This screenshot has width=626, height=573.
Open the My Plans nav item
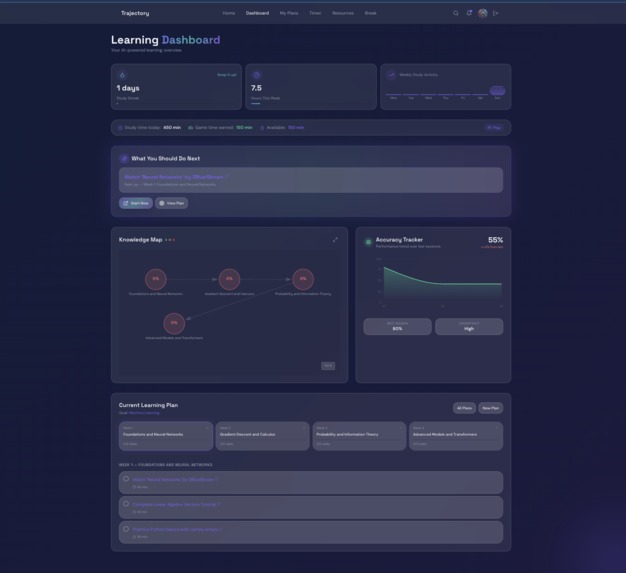pos(289,13)
